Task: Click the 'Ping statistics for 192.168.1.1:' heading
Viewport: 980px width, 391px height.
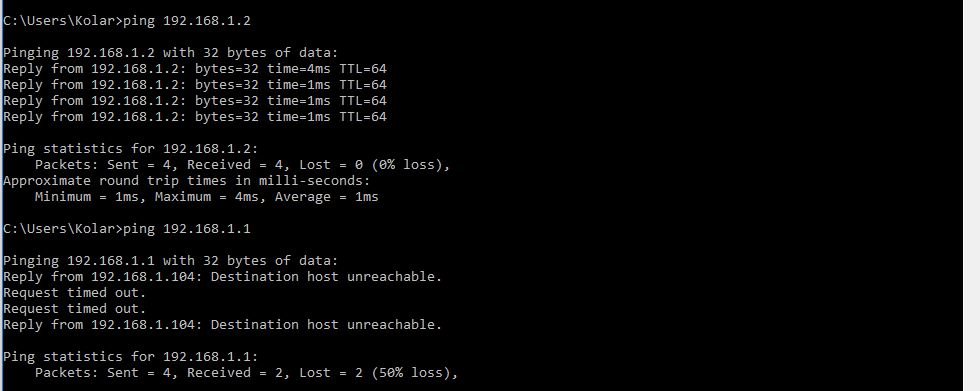Action: [x=131, y=357]
